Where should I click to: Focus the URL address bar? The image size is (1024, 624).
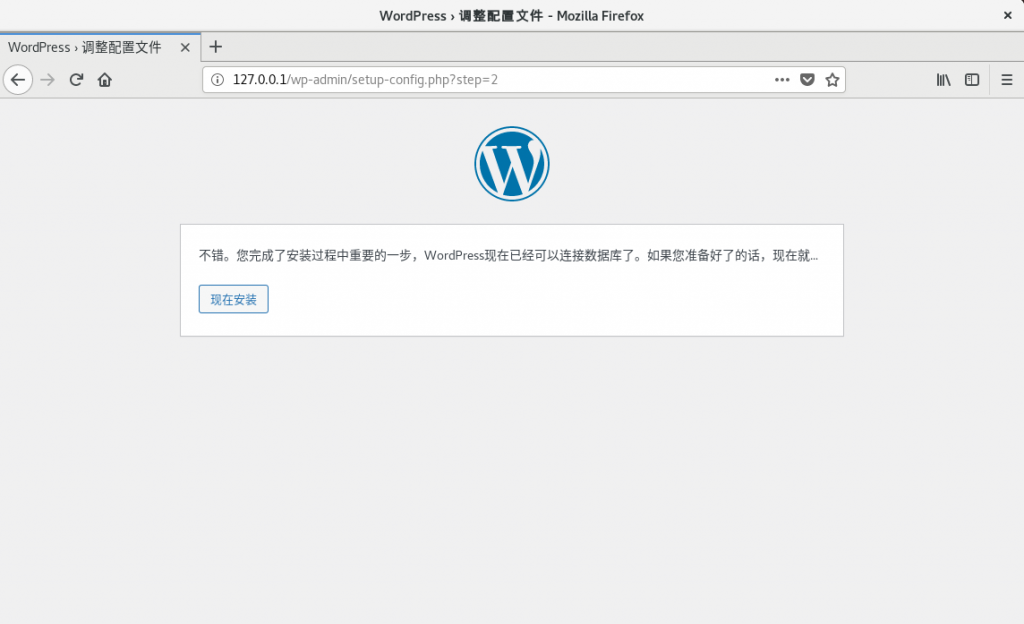pos(500,80)
